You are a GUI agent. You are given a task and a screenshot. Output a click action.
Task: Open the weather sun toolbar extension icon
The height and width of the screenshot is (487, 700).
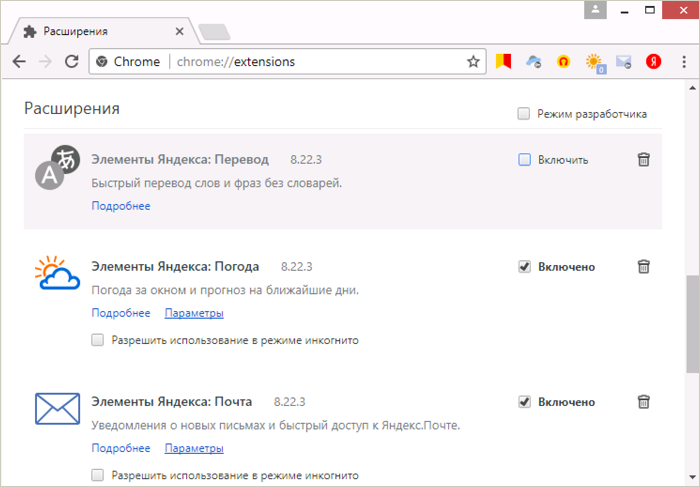coord(595,63)
